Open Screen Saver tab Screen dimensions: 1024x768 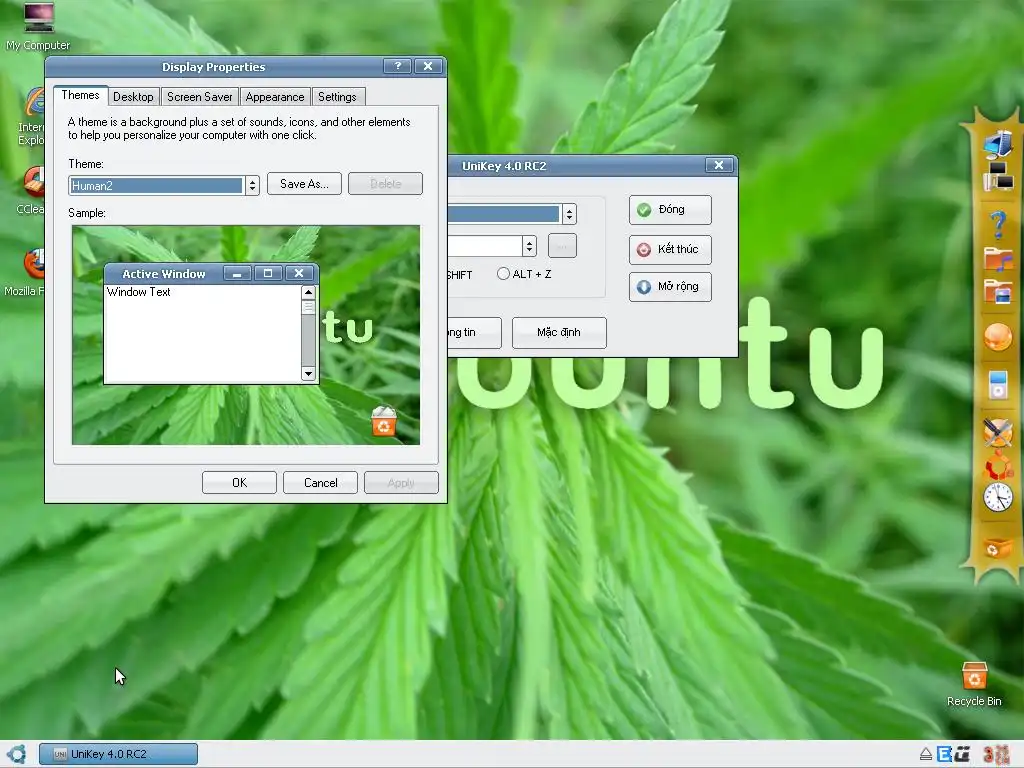199,97
